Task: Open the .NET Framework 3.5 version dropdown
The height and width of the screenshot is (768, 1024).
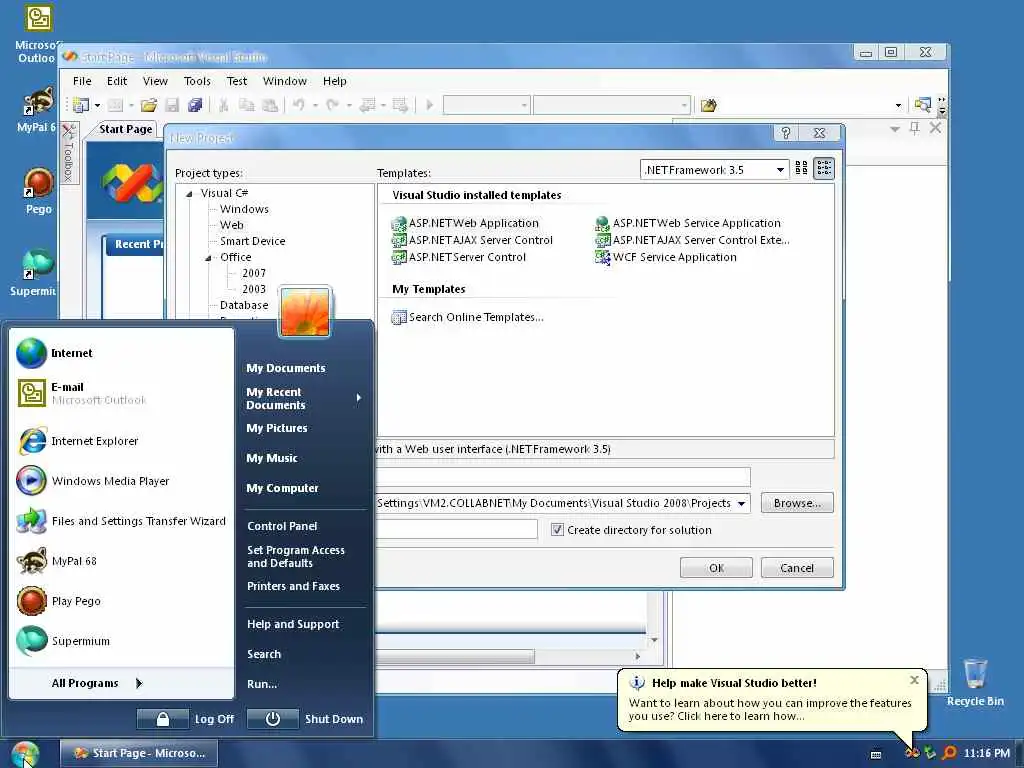Action: pyautogui.click(x=780, y=170)
